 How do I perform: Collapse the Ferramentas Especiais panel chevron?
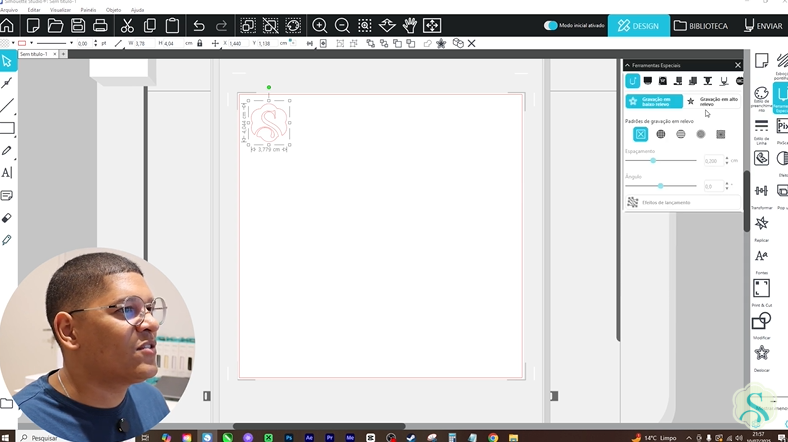pos(627,65)
